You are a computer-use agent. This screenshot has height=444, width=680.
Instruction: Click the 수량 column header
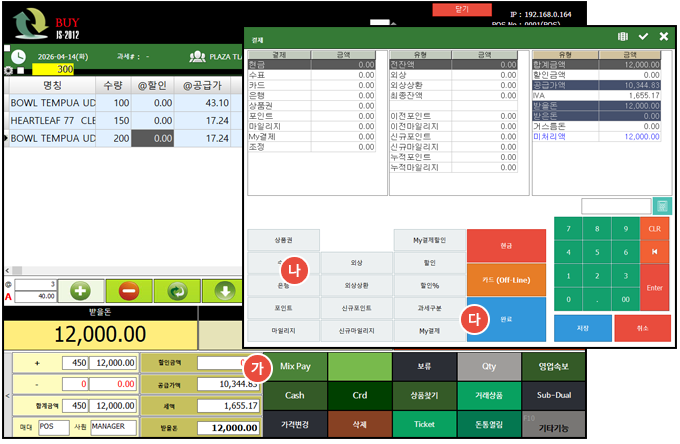(x=113, y=85)
